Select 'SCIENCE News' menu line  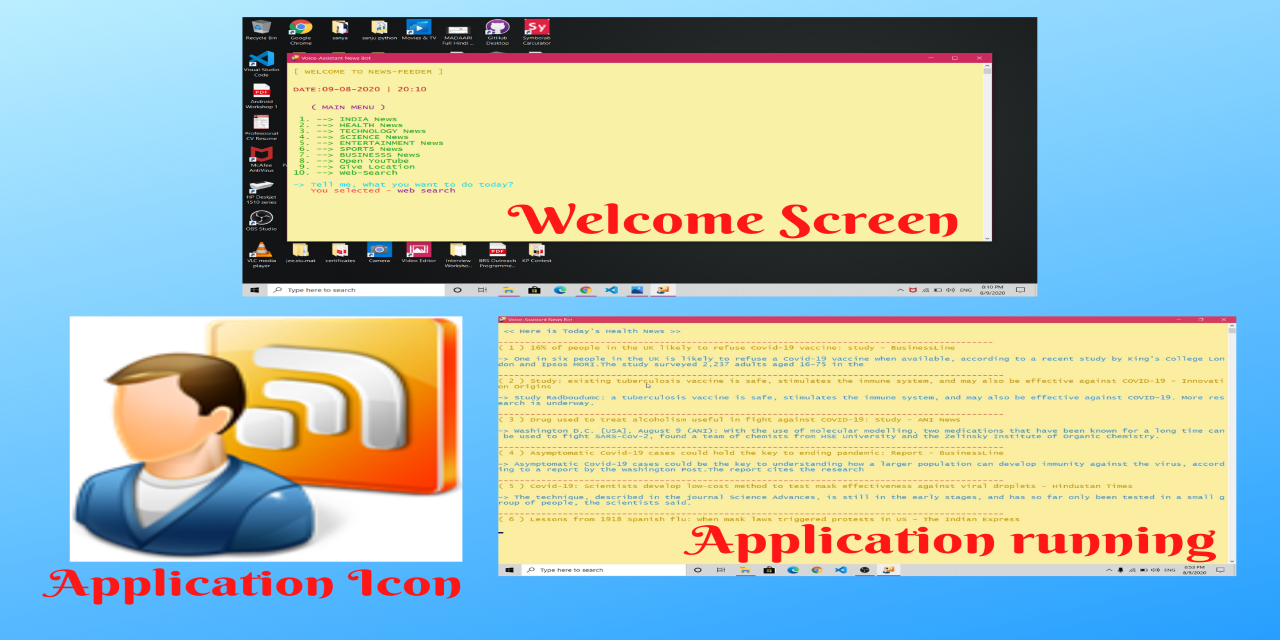(352, 137)
